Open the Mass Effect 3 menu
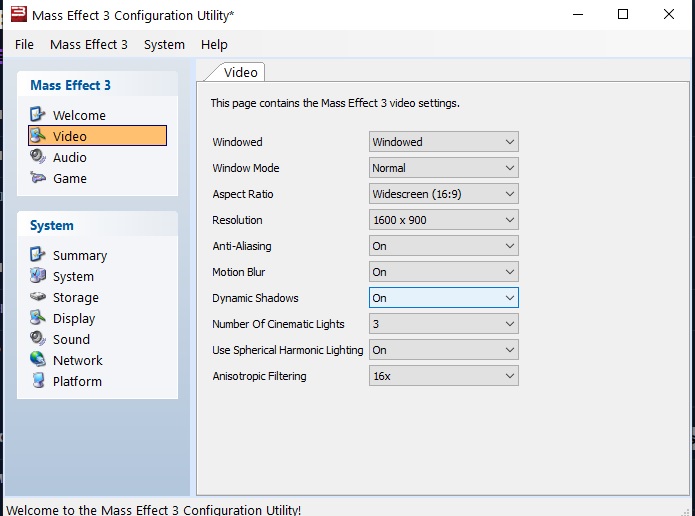695x516 pixels. click(x=89, y=44)
